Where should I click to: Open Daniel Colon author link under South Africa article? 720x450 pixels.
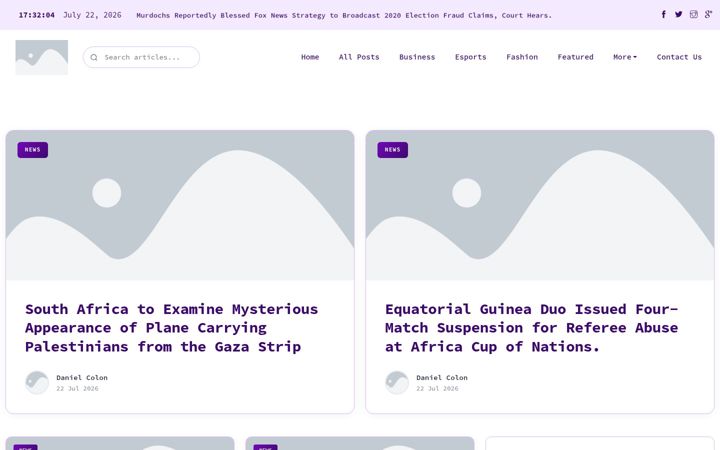82,377
